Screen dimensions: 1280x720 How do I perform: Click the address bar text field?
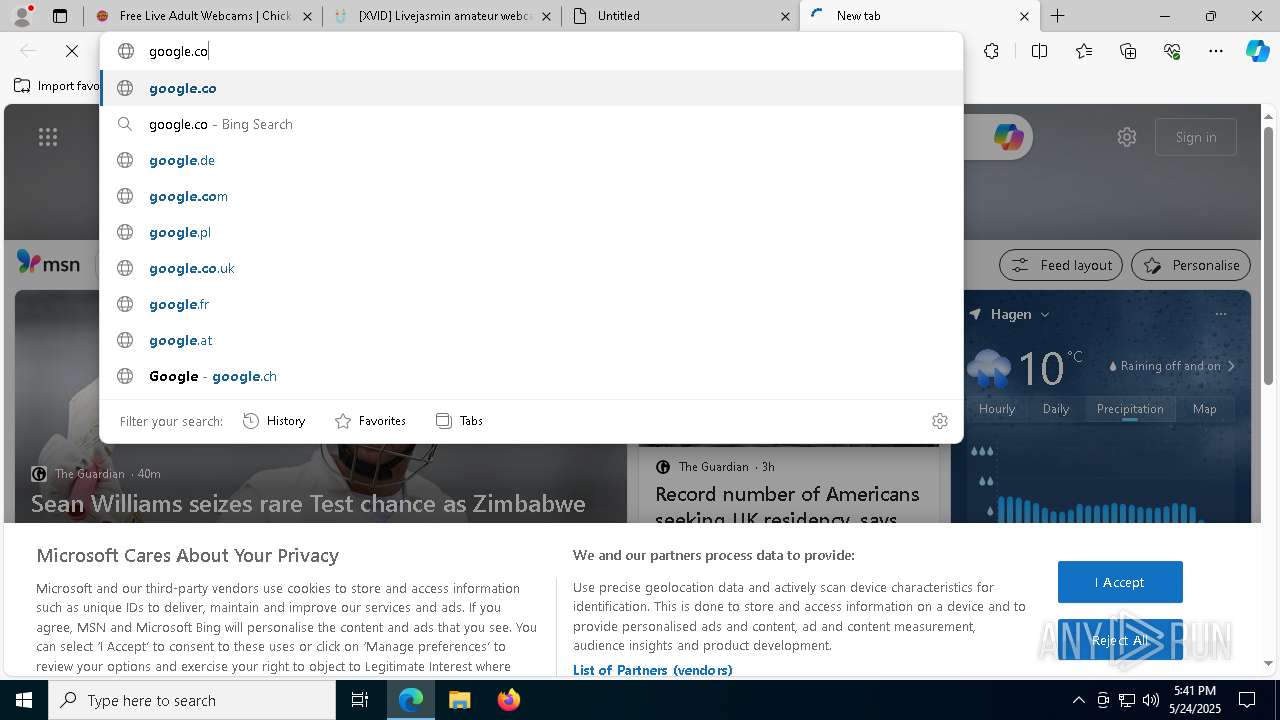532,51
